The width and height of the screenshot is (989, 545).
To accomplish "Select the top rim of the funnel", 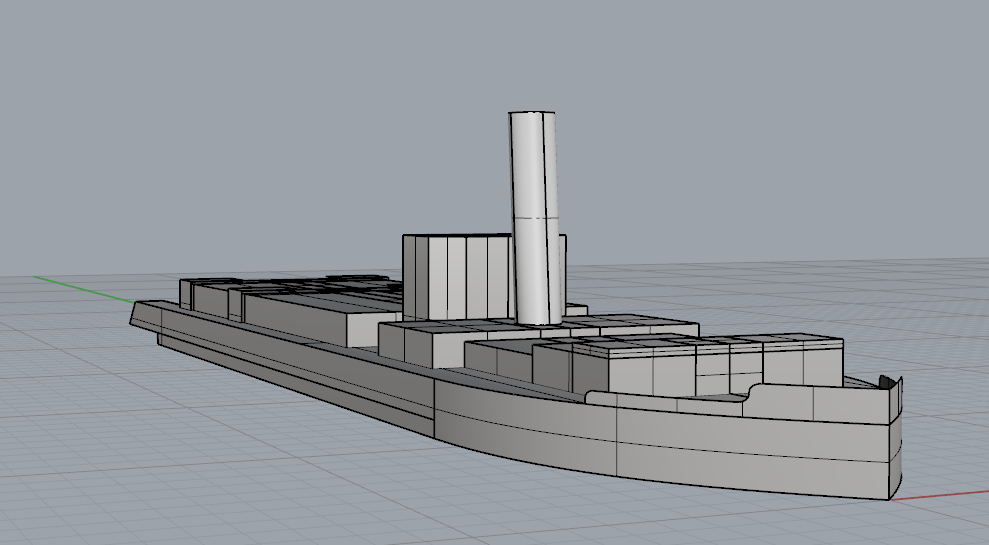I will 532,113.
